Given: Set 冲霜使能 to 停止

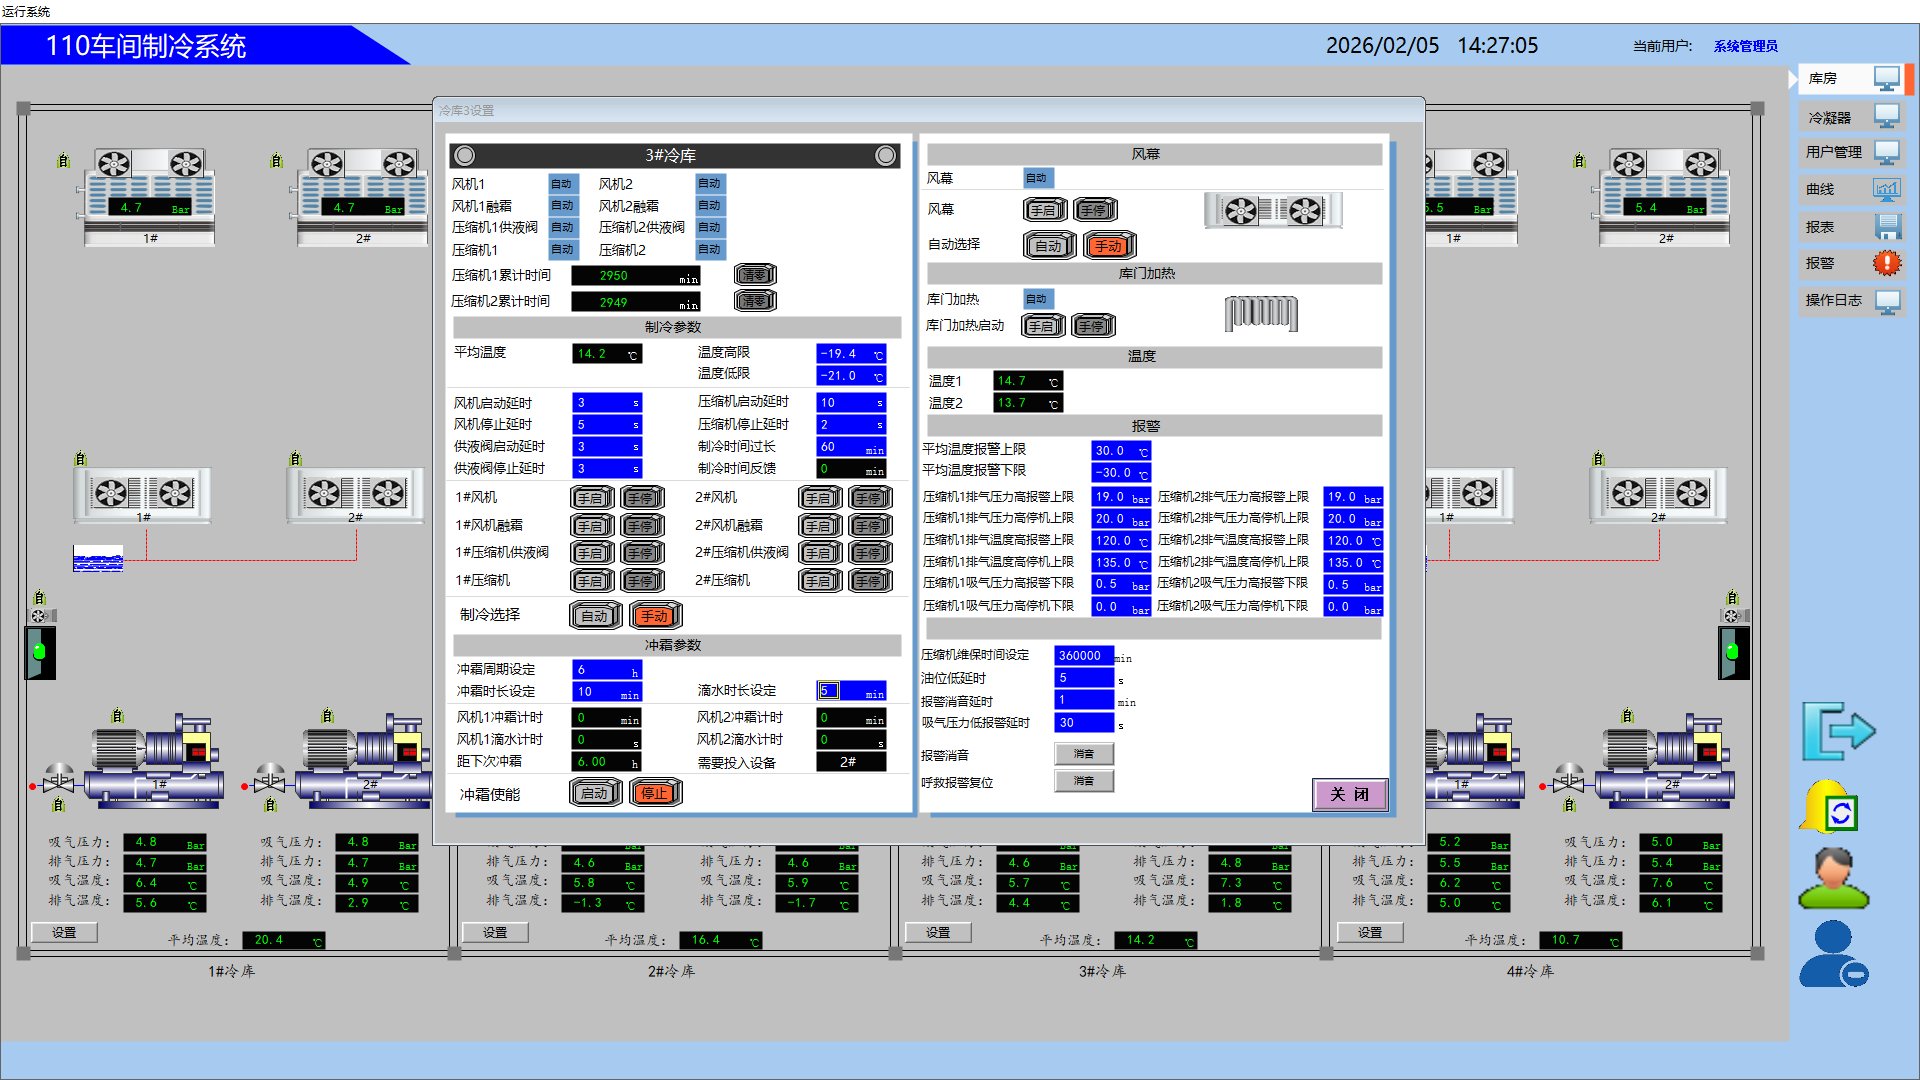Looking at the screenshot, I should coord(655,794).
